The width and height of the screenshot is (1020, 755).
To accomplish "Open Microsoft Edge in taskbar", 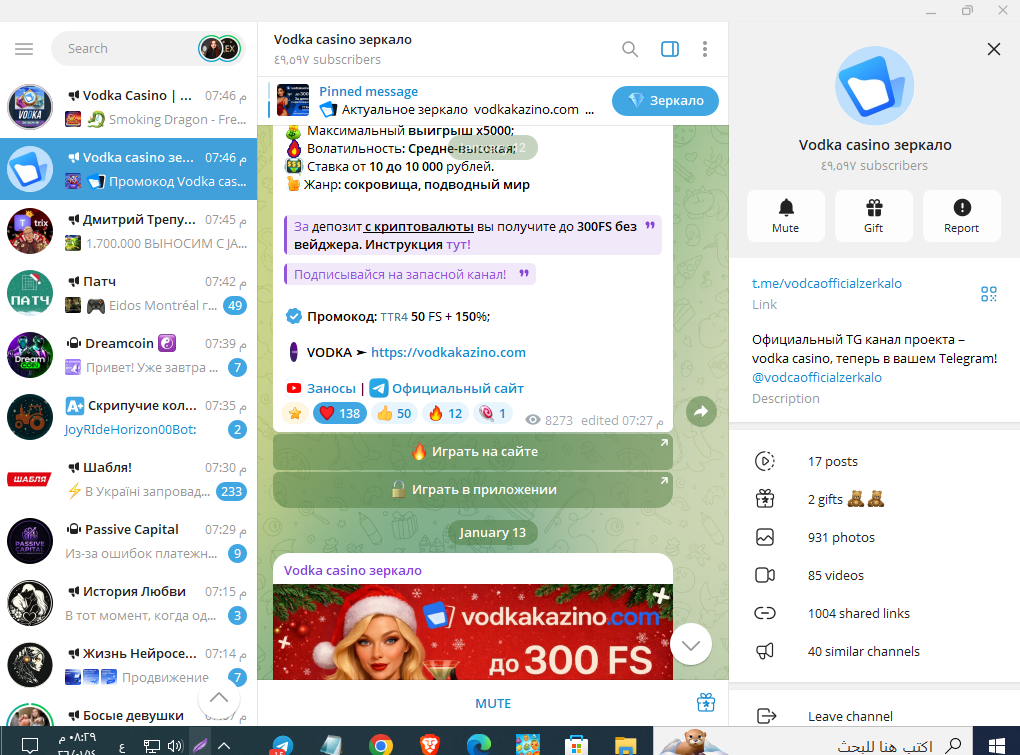I will click(479, 743).
